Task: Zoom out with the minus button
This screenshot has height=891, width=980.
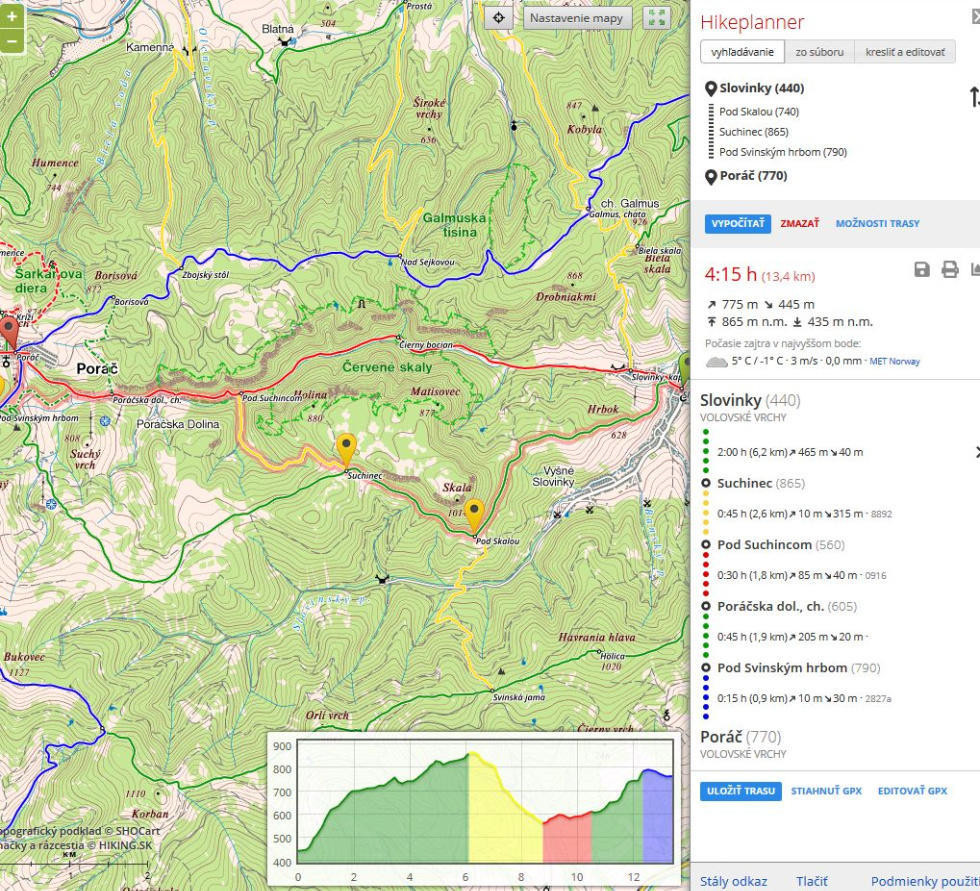Action: [12, 42]
